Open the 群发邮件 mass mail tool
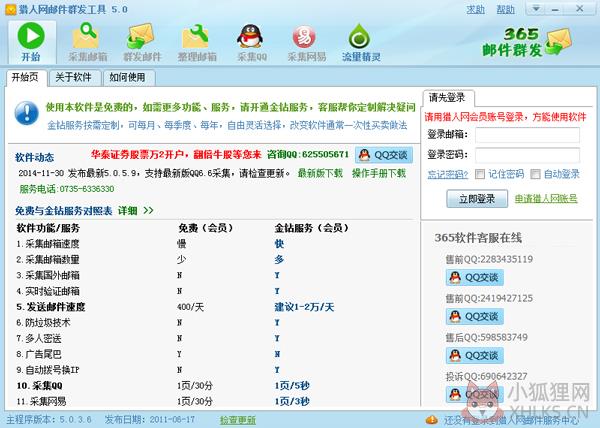The width and height of the screenshot is (600, 428). tap(142, 42)
